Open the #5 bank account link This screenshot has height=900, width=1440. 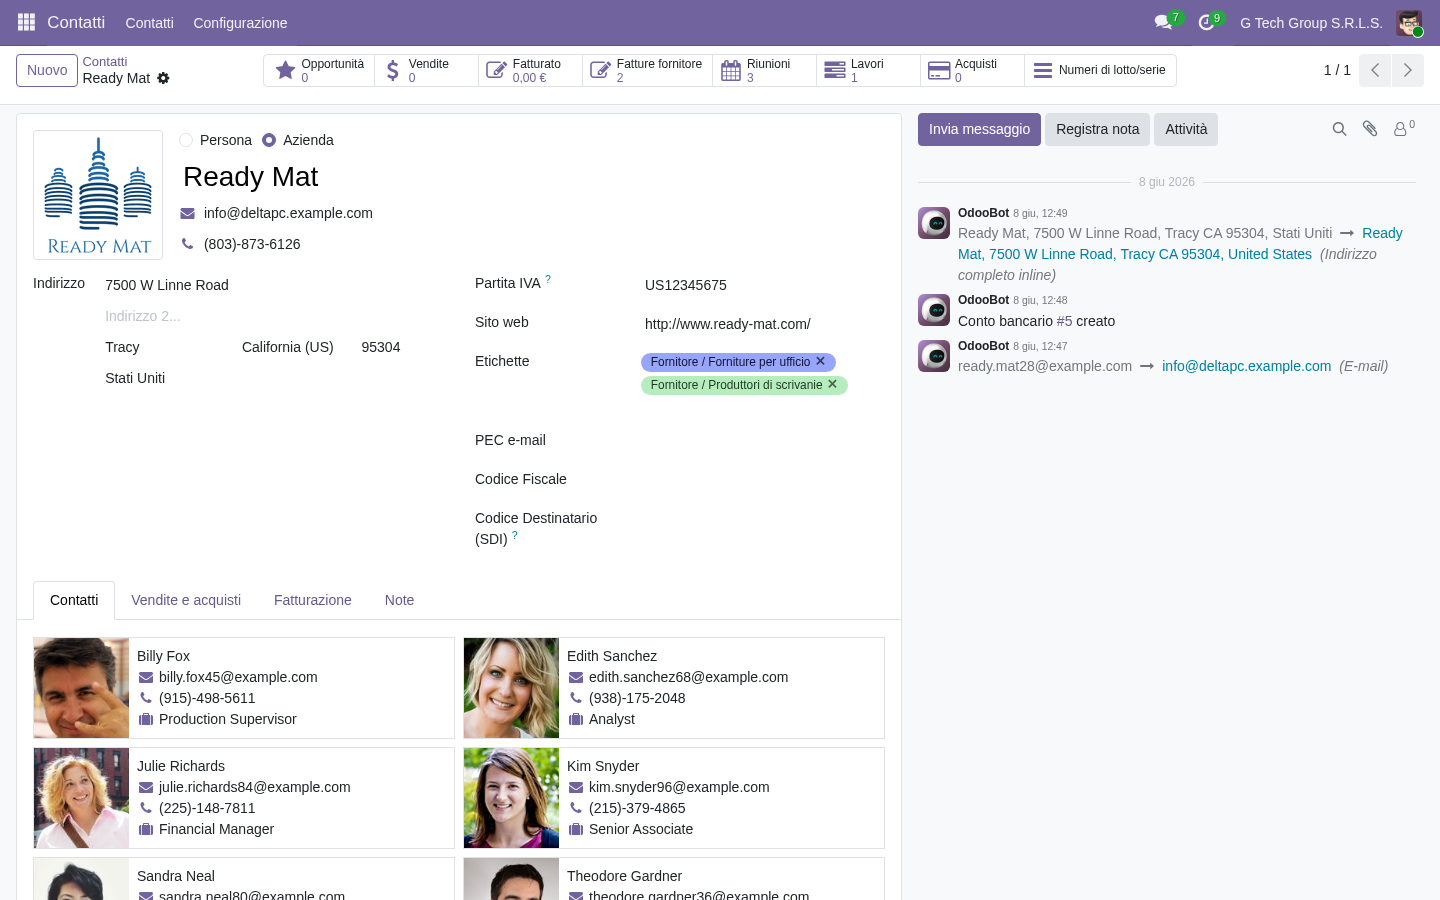click(x=1064, y=321)
